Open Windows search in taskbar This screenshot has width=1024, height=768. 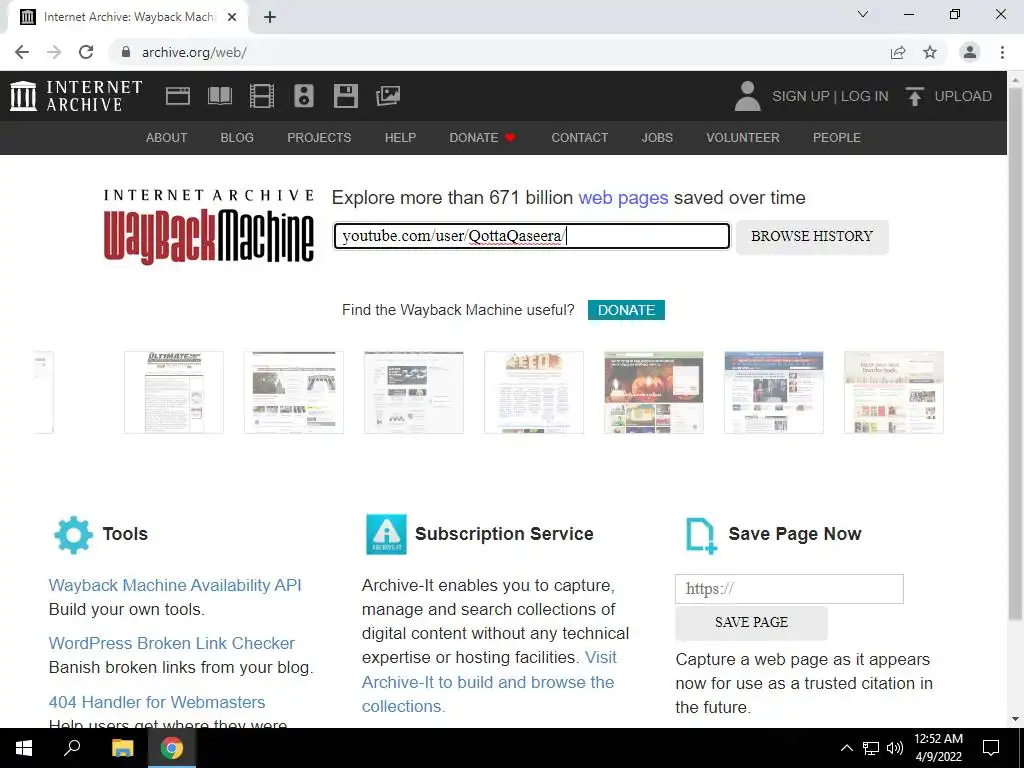tap(72, 748)
